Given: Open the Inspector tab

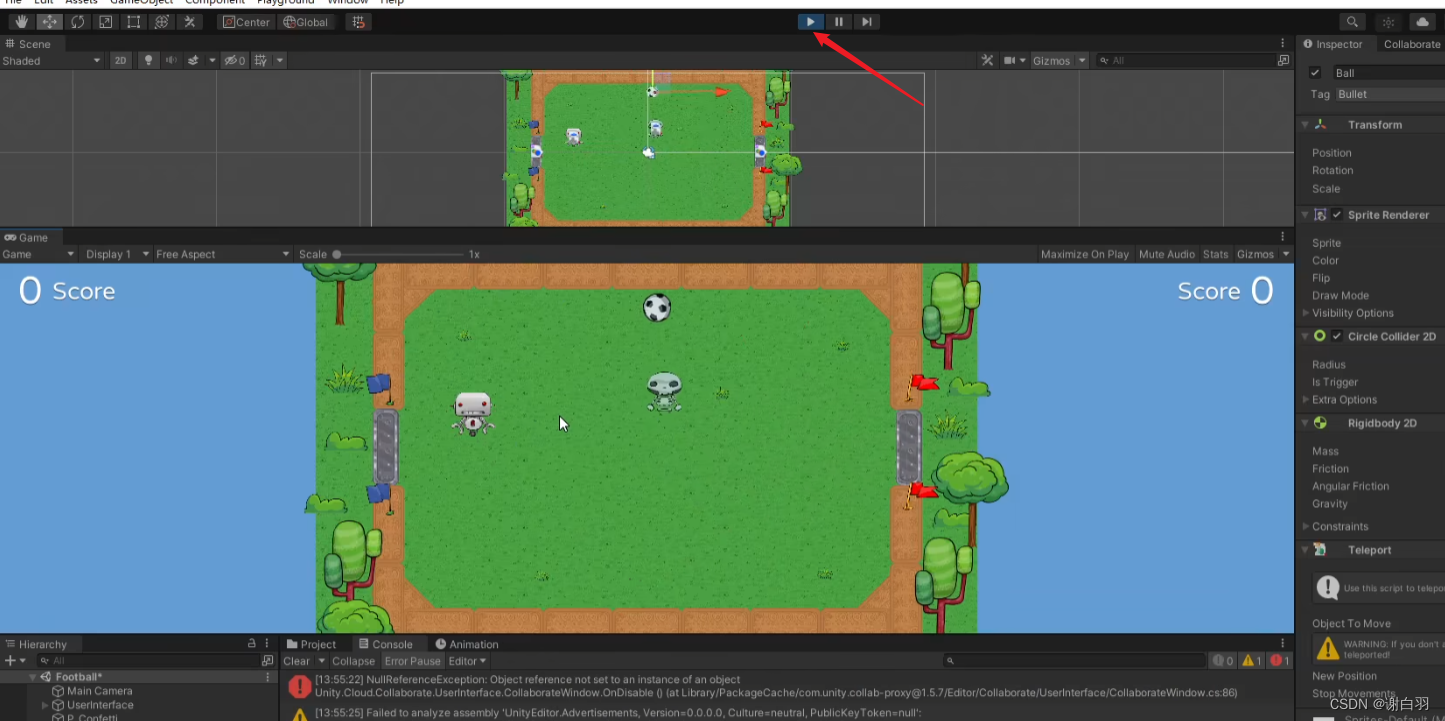Looking at the screenshot, I should [x=1334, y=44].
